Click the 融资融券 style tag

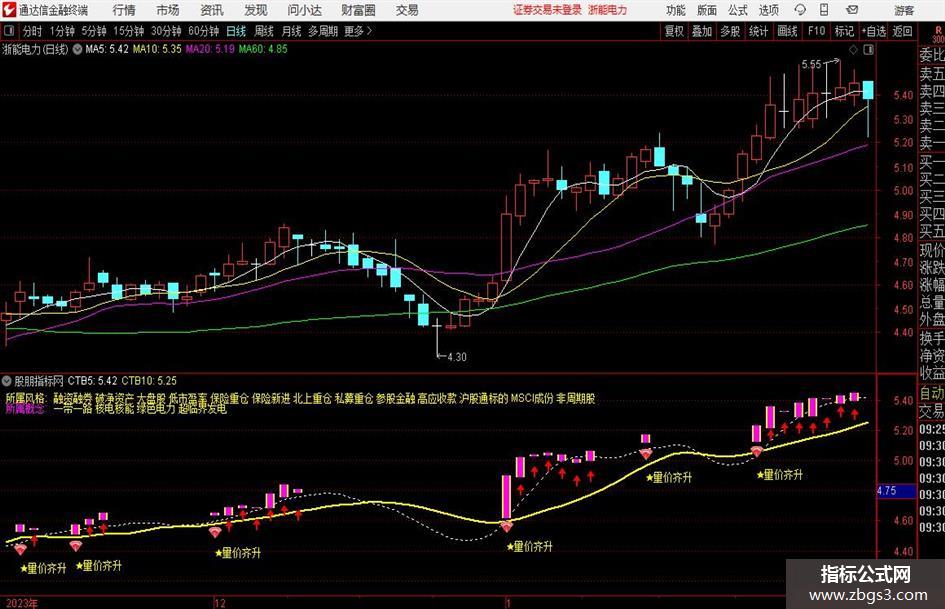pos(72,399)
